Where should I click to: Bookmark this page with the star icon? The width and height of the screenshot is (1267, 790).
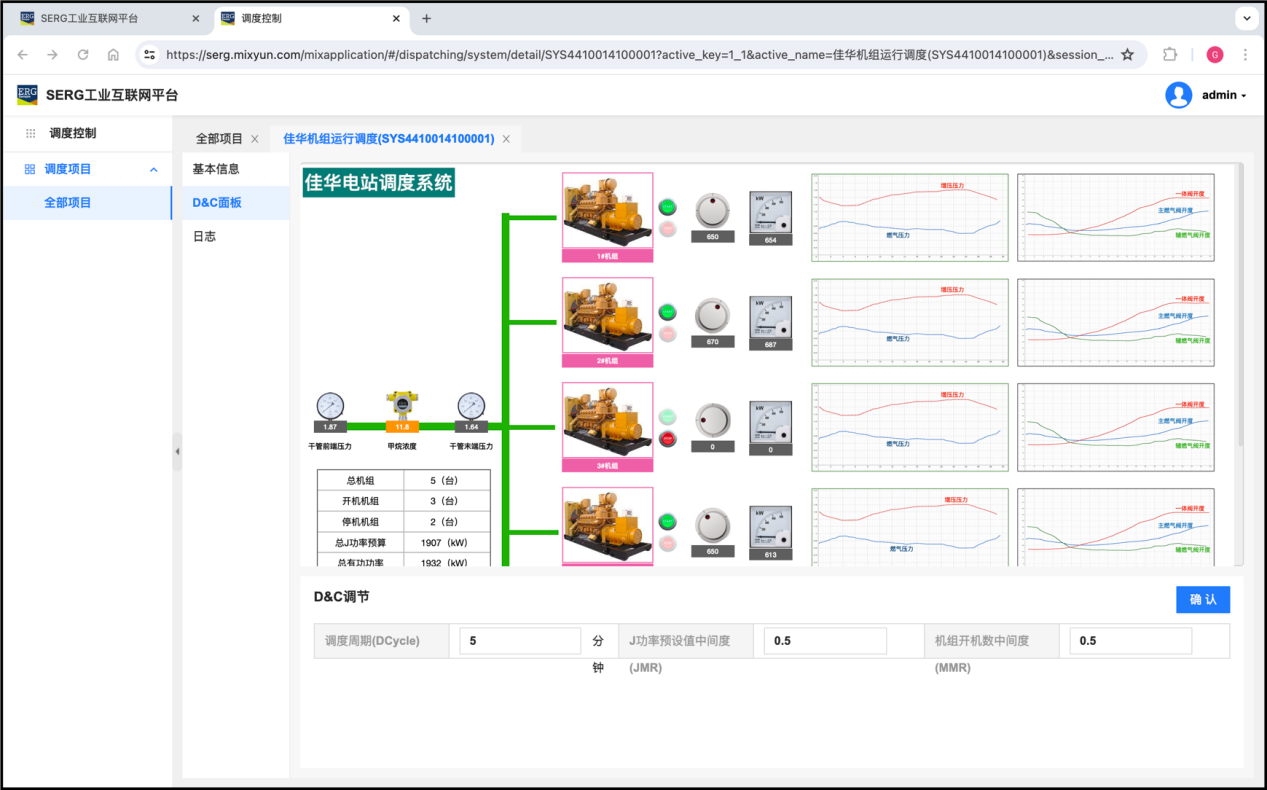(1127, 55)
